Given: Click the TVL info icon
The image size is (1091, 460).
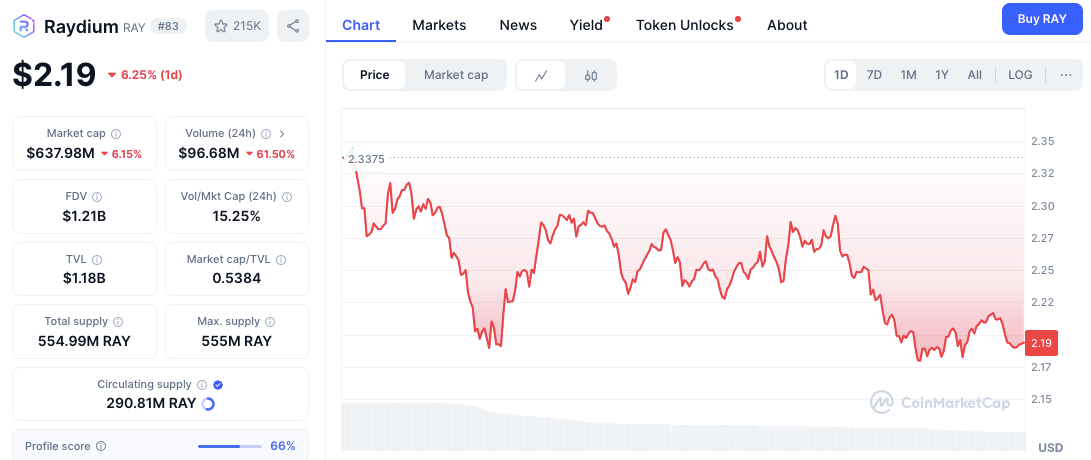Looking at the screenshot, I should tap(97, 260).
